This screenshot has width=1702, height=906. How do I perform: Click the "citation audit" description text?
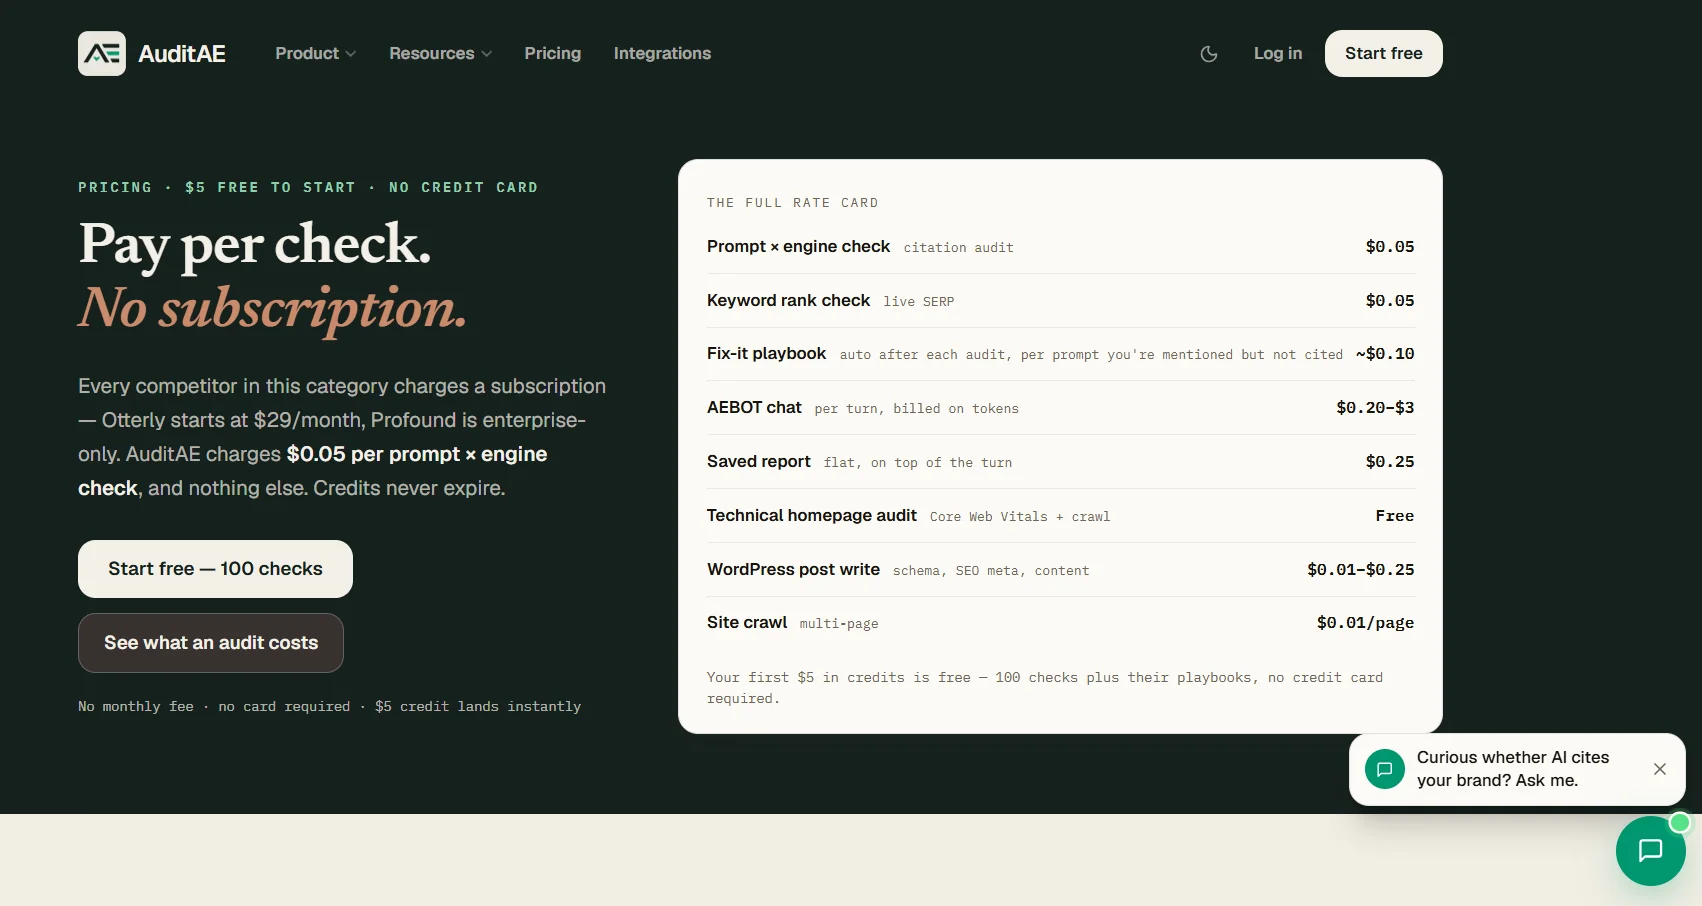pyautogui.click(x=959, y=248)
